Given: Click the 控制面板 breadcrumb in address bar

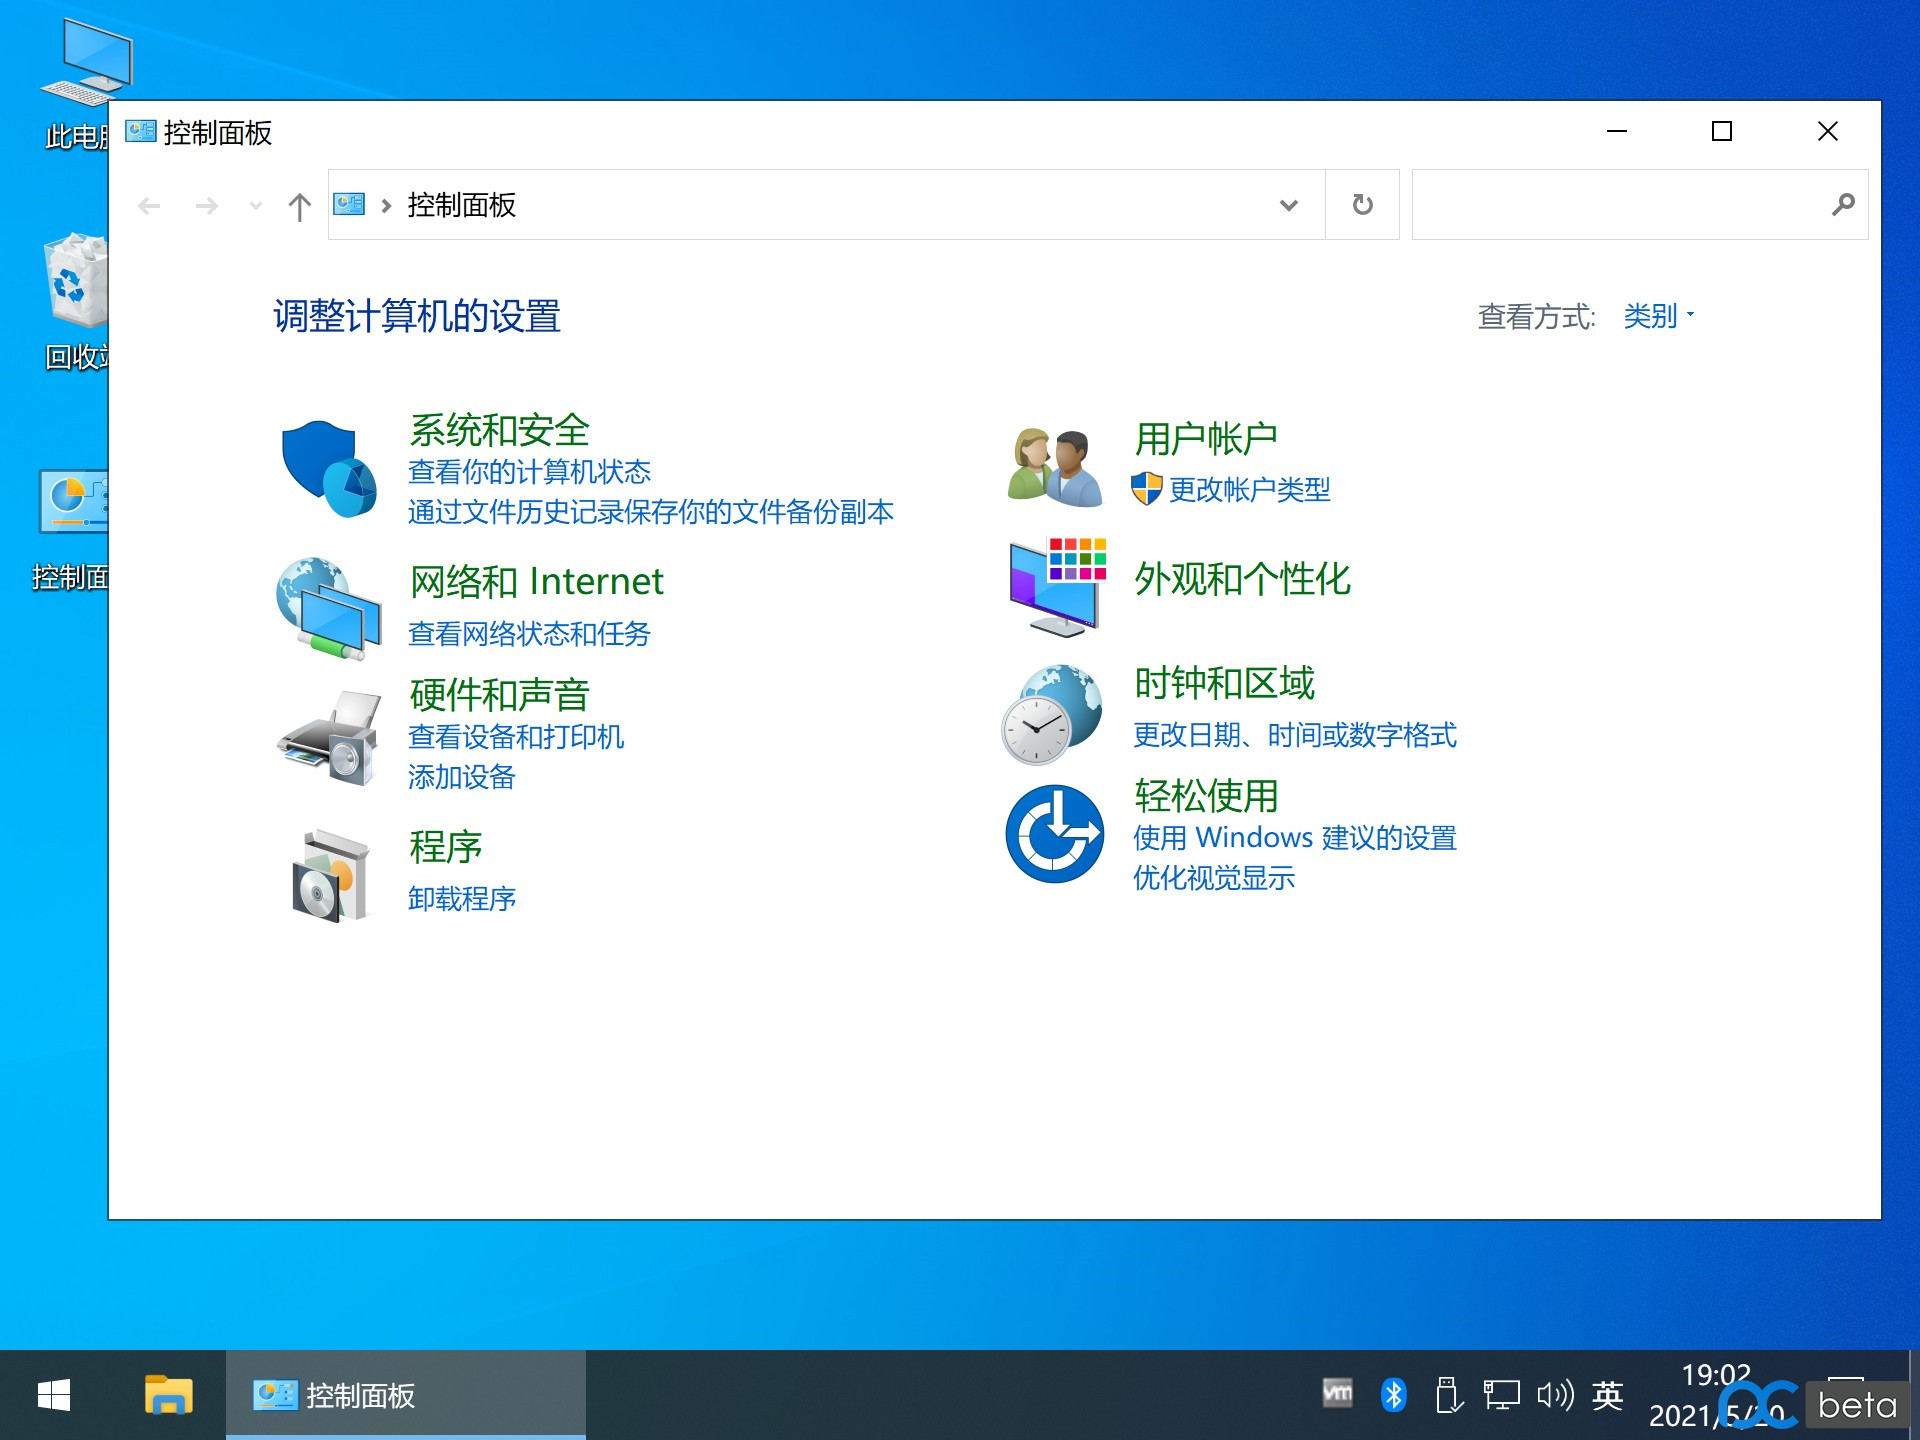Looking at the screenshot, I should (x=461, y=205).
